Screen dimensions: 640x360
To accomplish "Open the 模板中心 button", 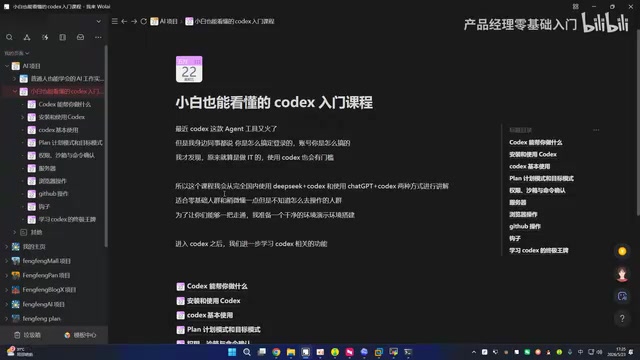I will click(x=80, y=335).
